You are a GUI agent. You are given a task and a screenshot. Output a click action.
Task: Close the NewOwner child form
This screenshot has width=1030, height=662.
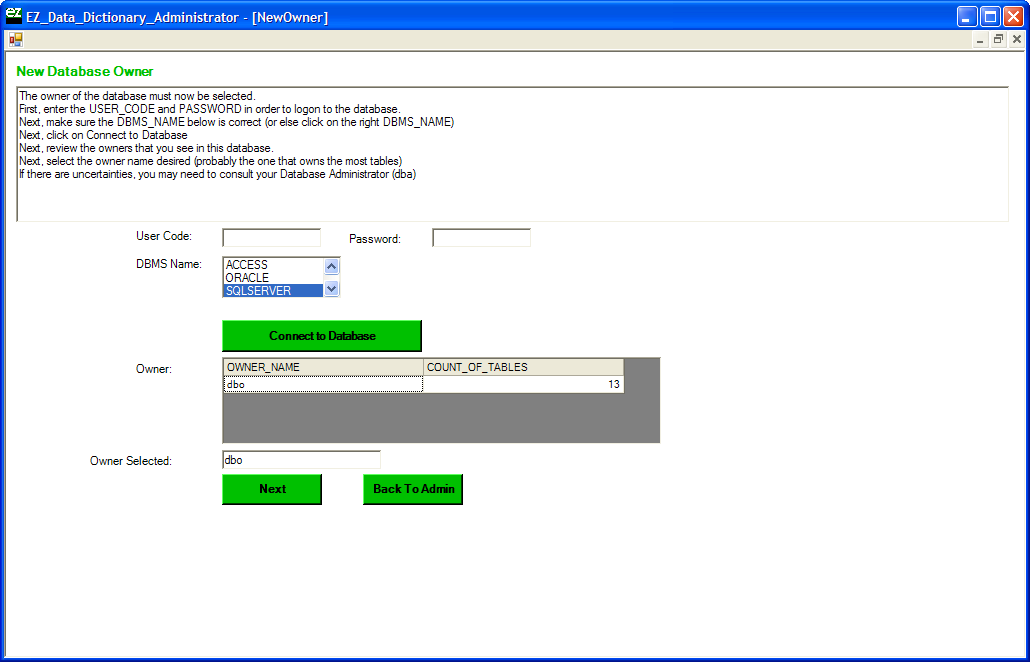[1016, 40]
